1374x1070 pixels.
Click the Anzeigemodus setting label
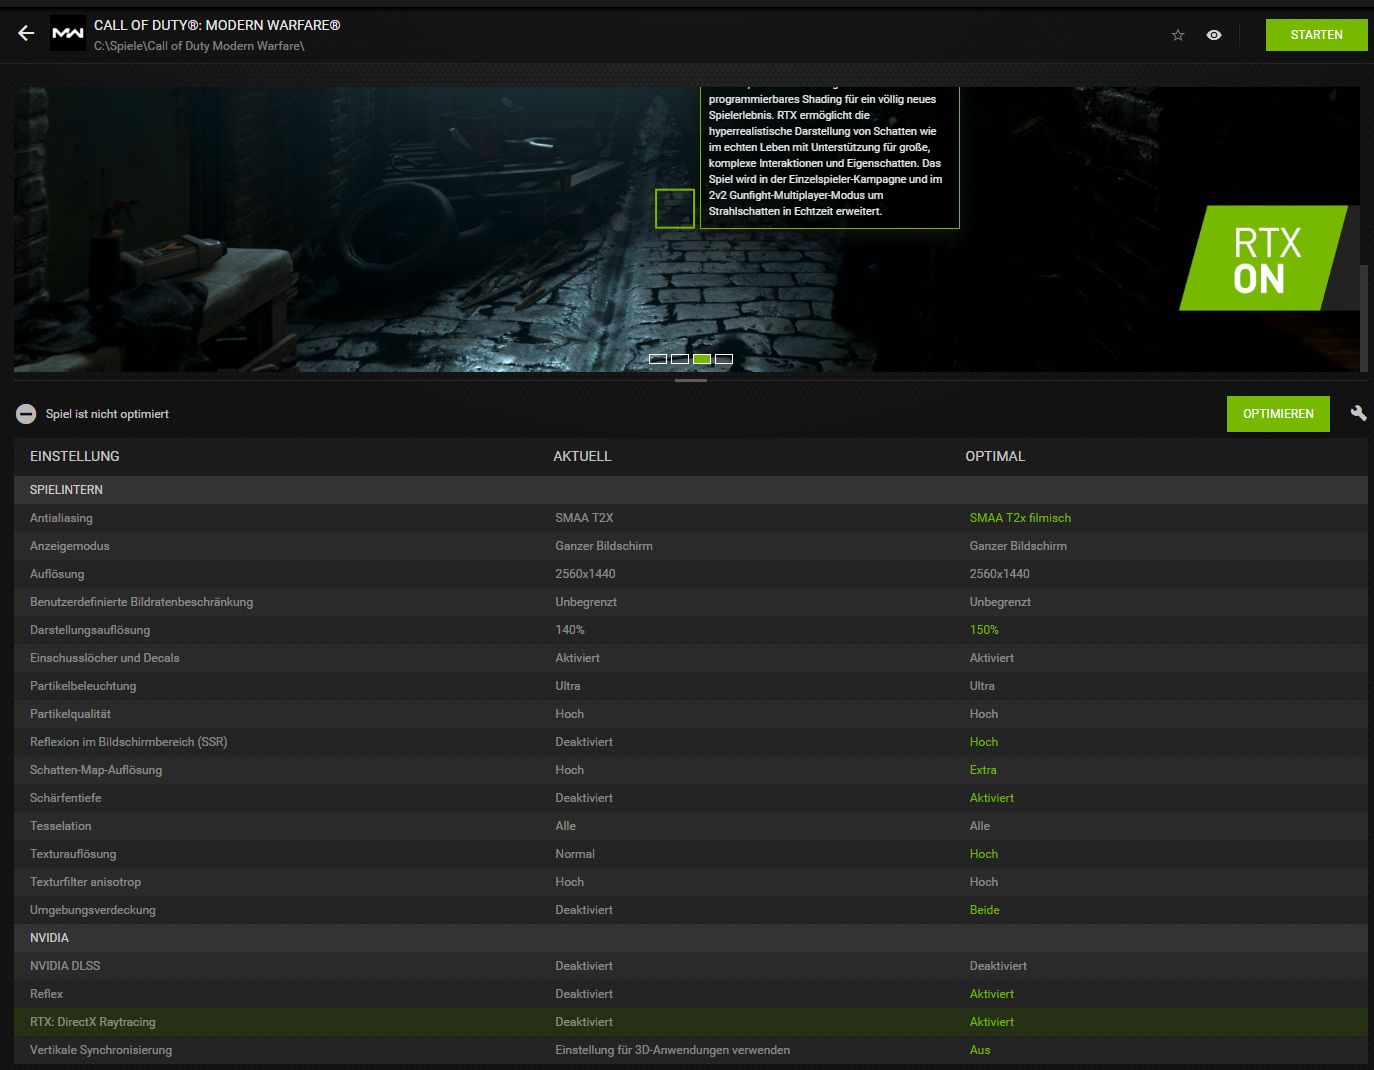70,546
